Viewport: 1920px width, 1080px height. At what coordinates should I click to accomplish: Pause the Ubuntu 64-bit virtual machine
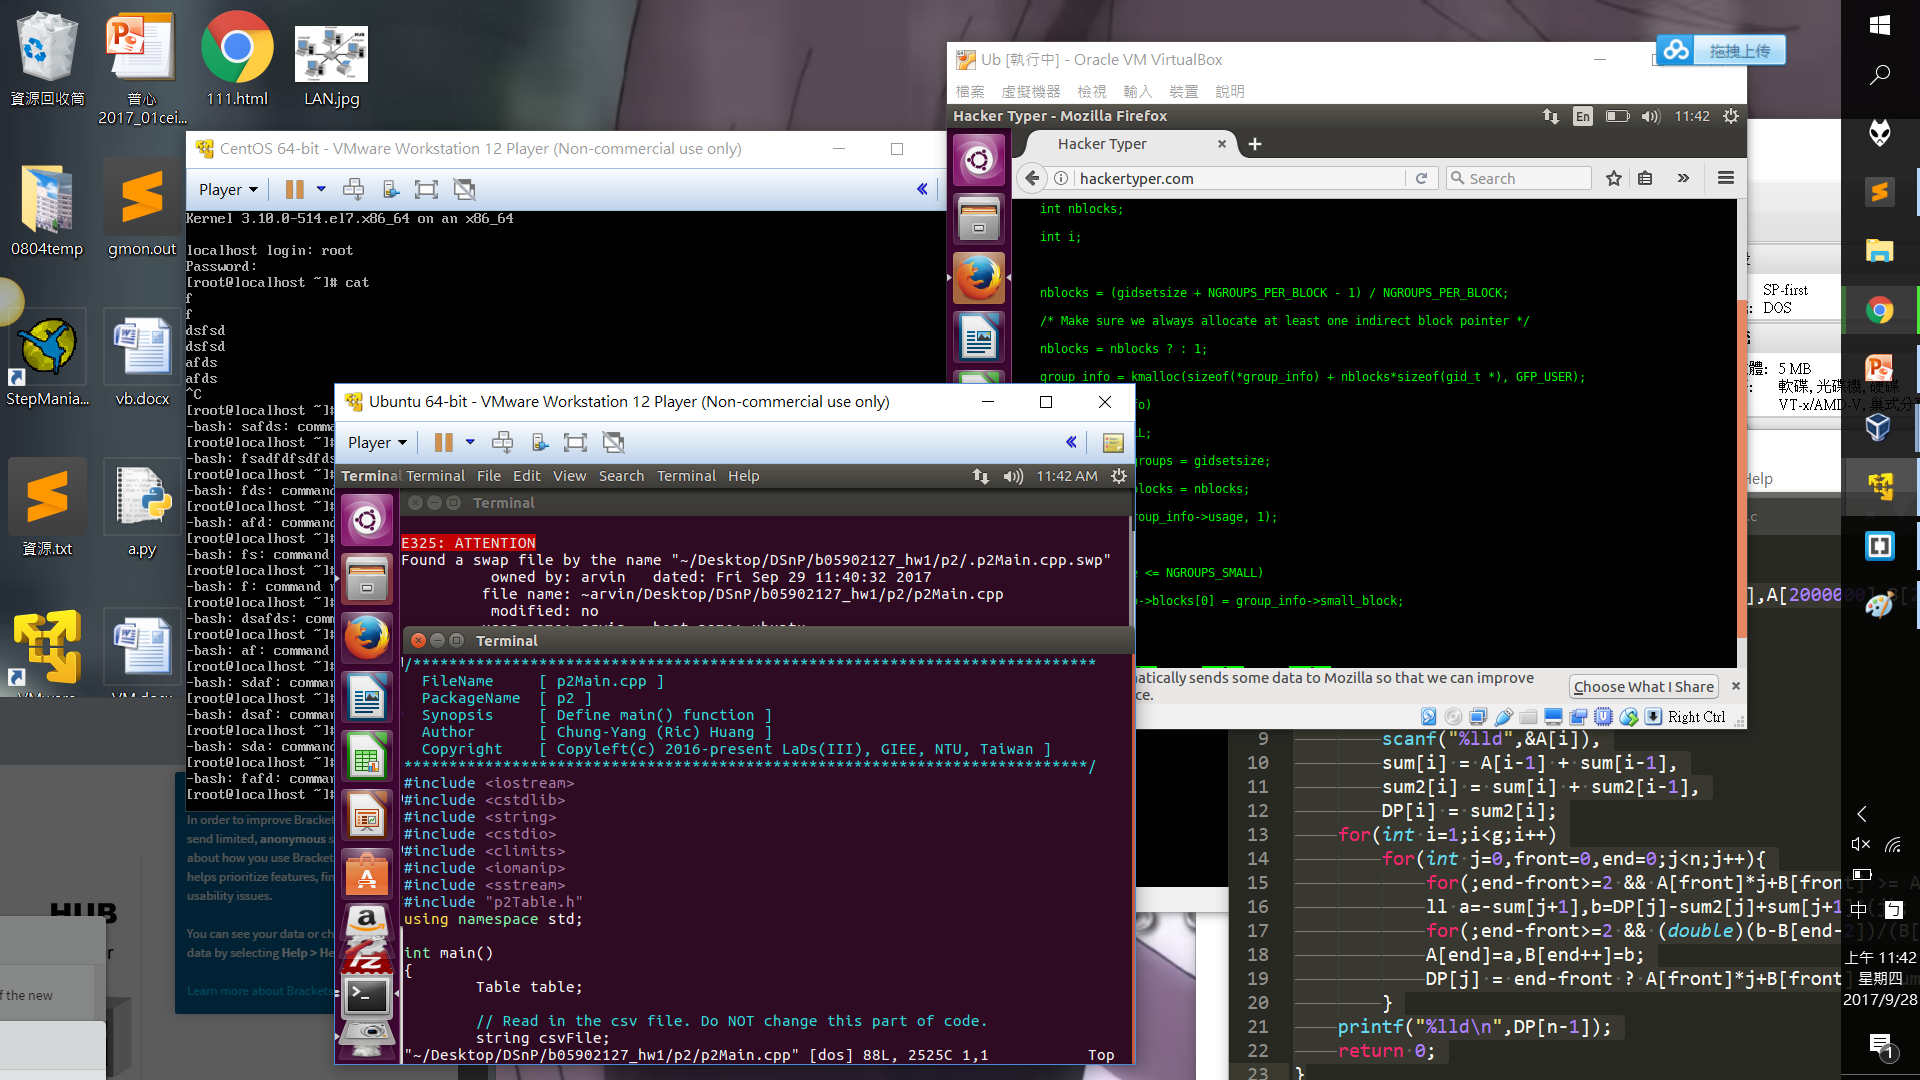[443, 442]
